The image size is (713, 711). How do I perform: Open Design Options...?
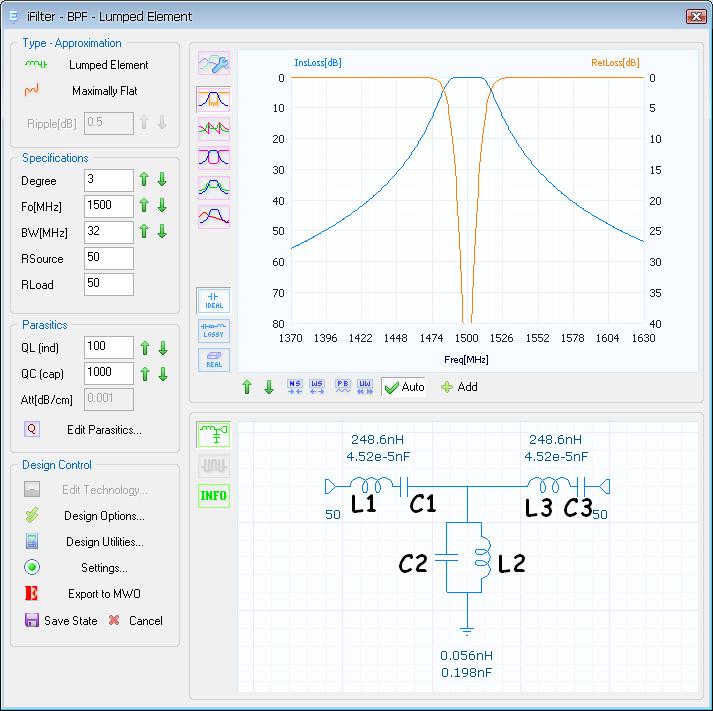[104, 516]
